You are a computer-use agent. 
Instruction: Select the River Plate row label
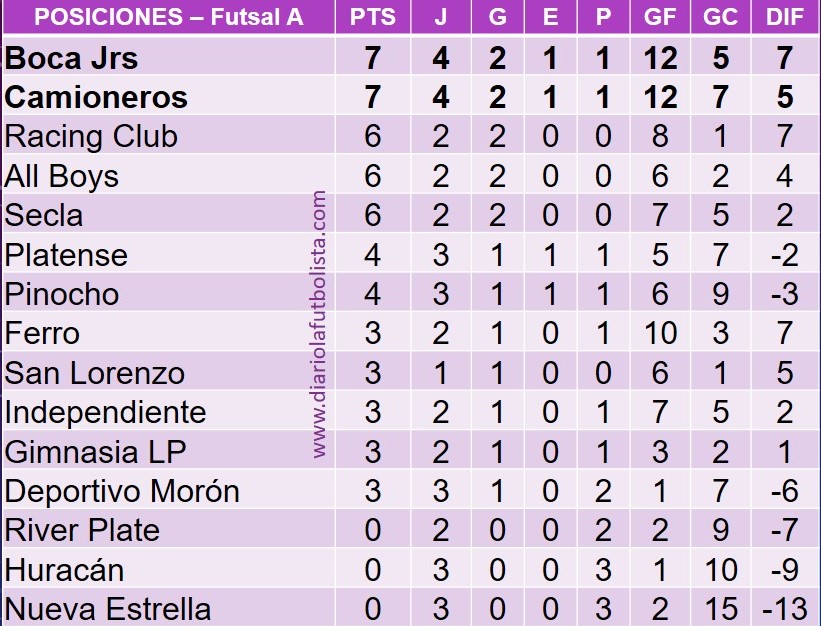pos(82,530)
